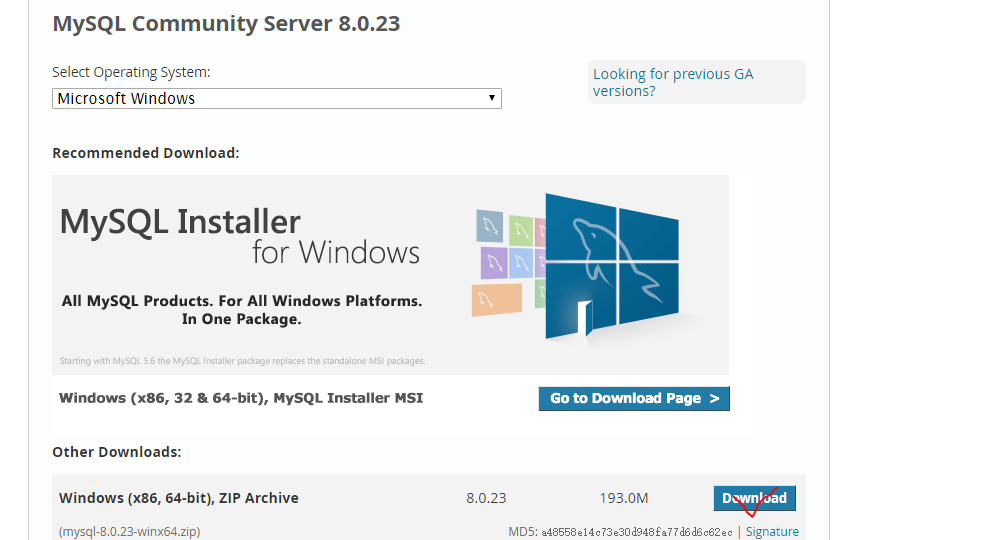Click the Windows dolphin logo in banner

(612, 266)
